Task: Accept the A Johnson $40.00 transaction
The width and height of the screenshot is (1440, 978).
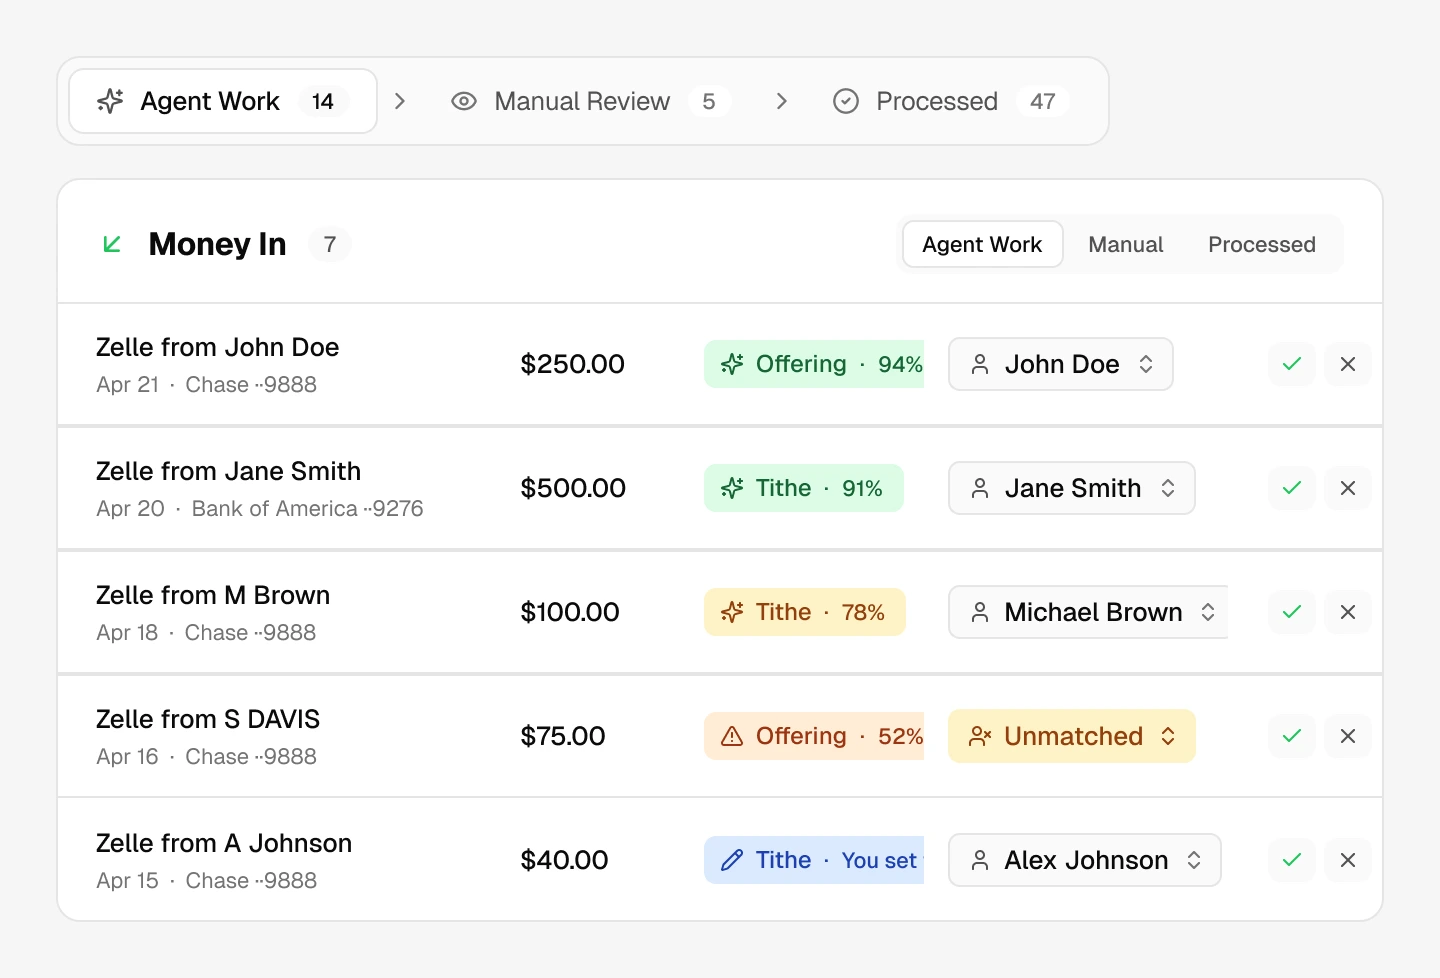Action: (1292, 860)
